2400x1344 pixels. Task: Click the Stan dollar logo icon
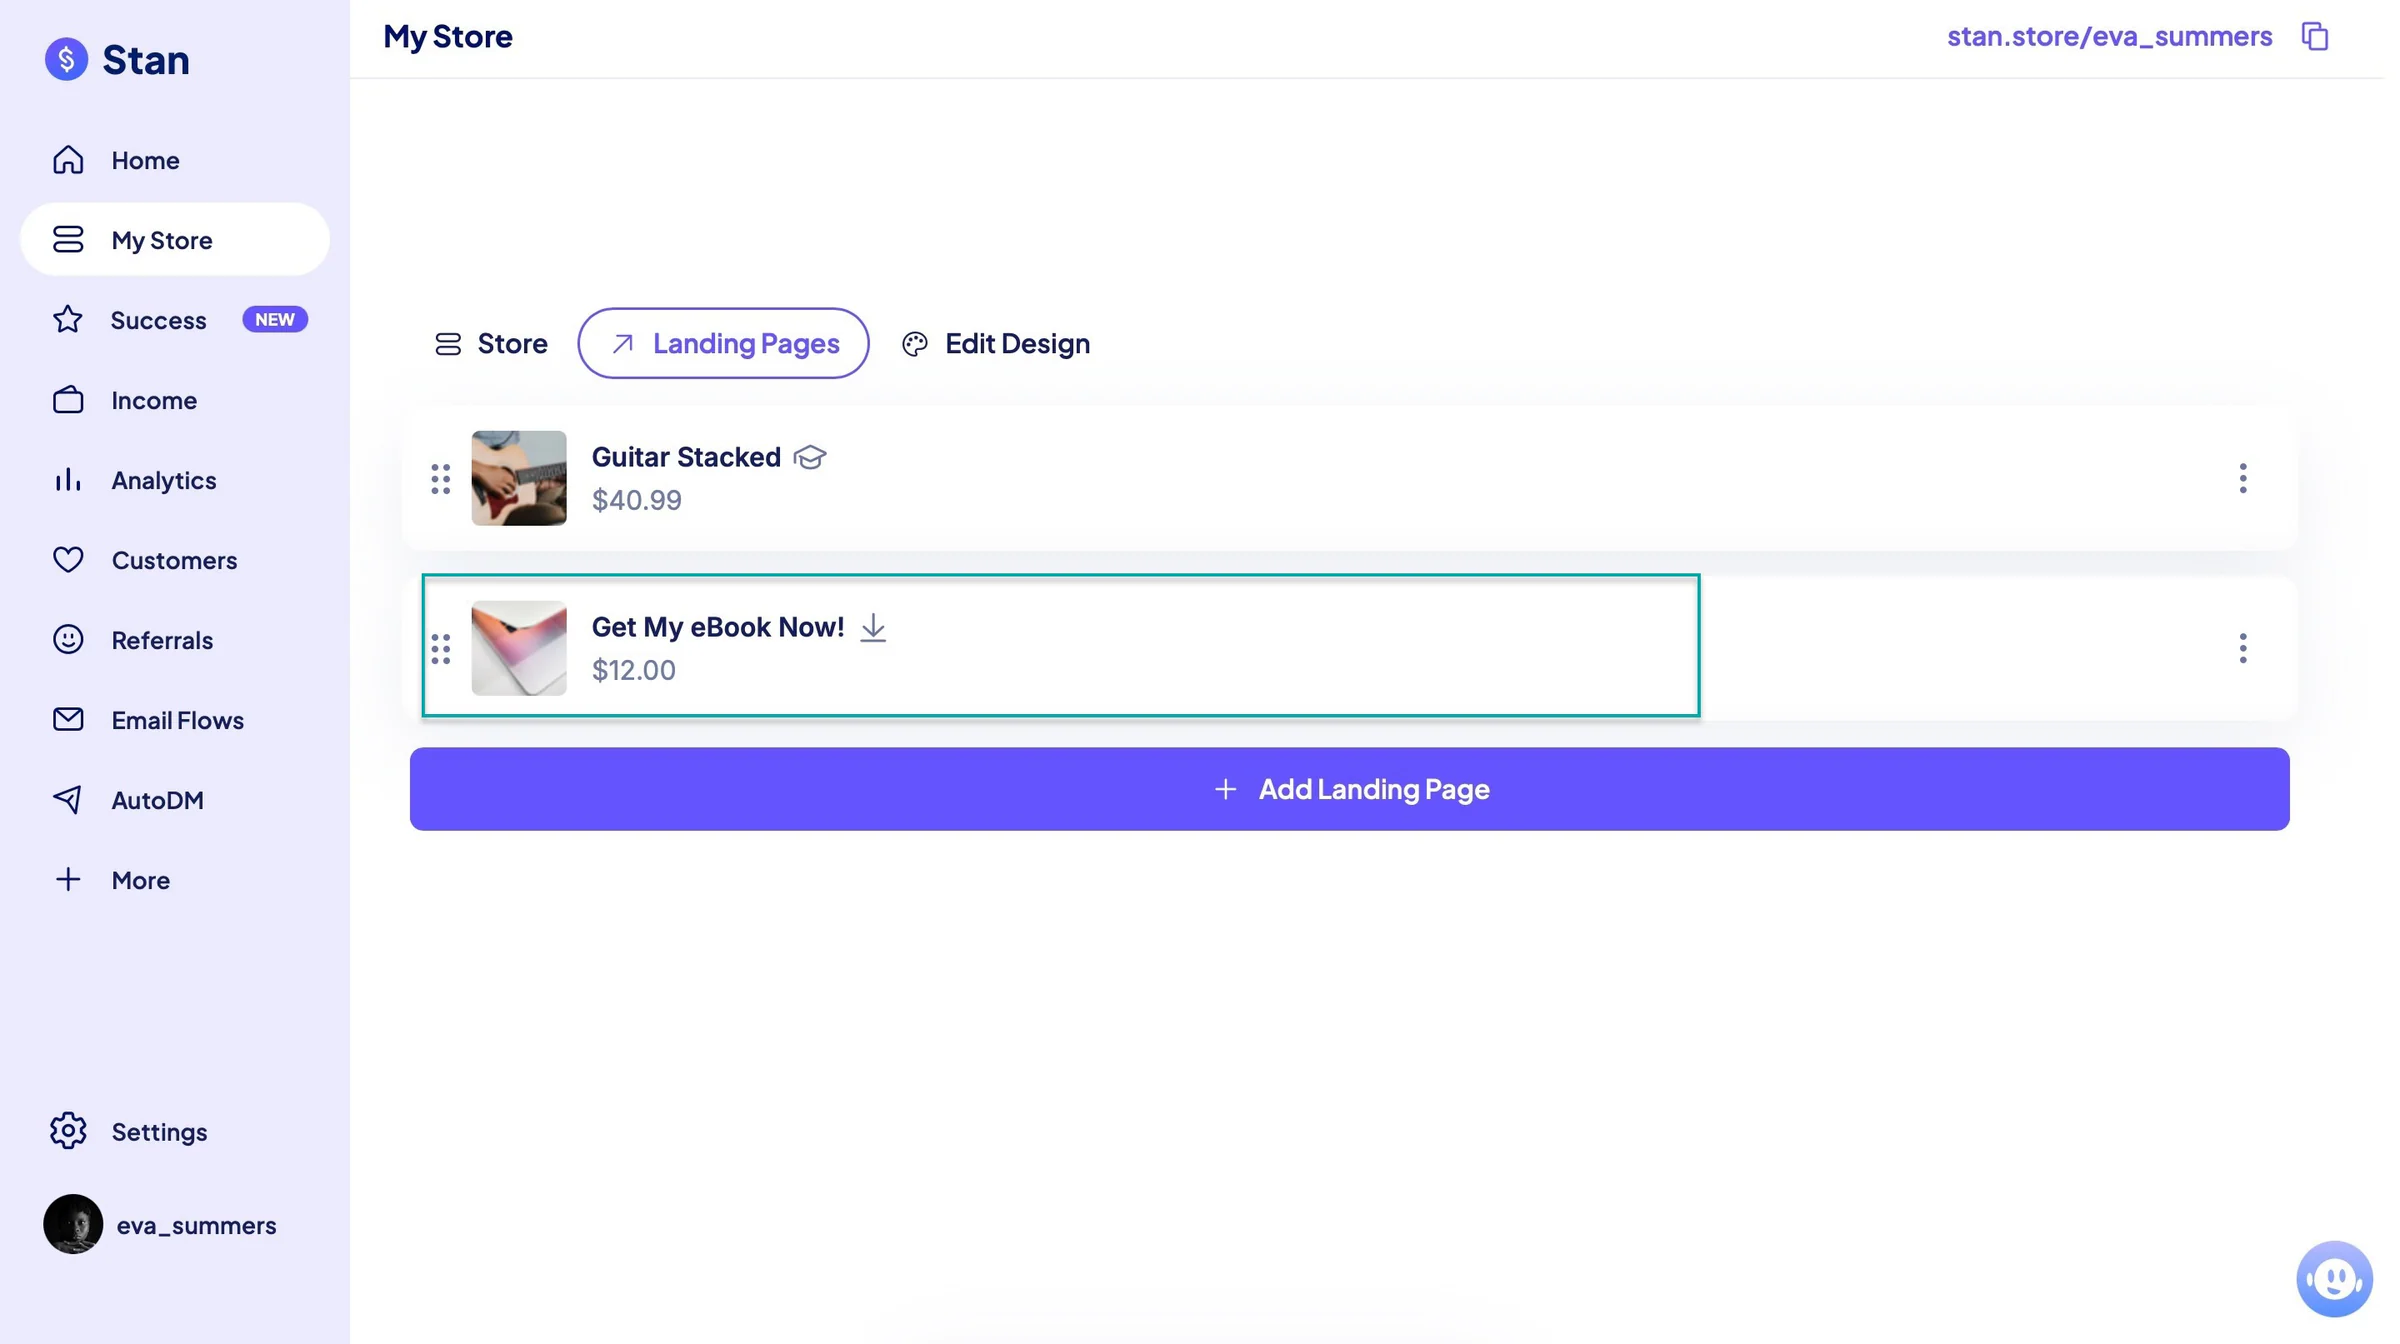tap(66, 59)
